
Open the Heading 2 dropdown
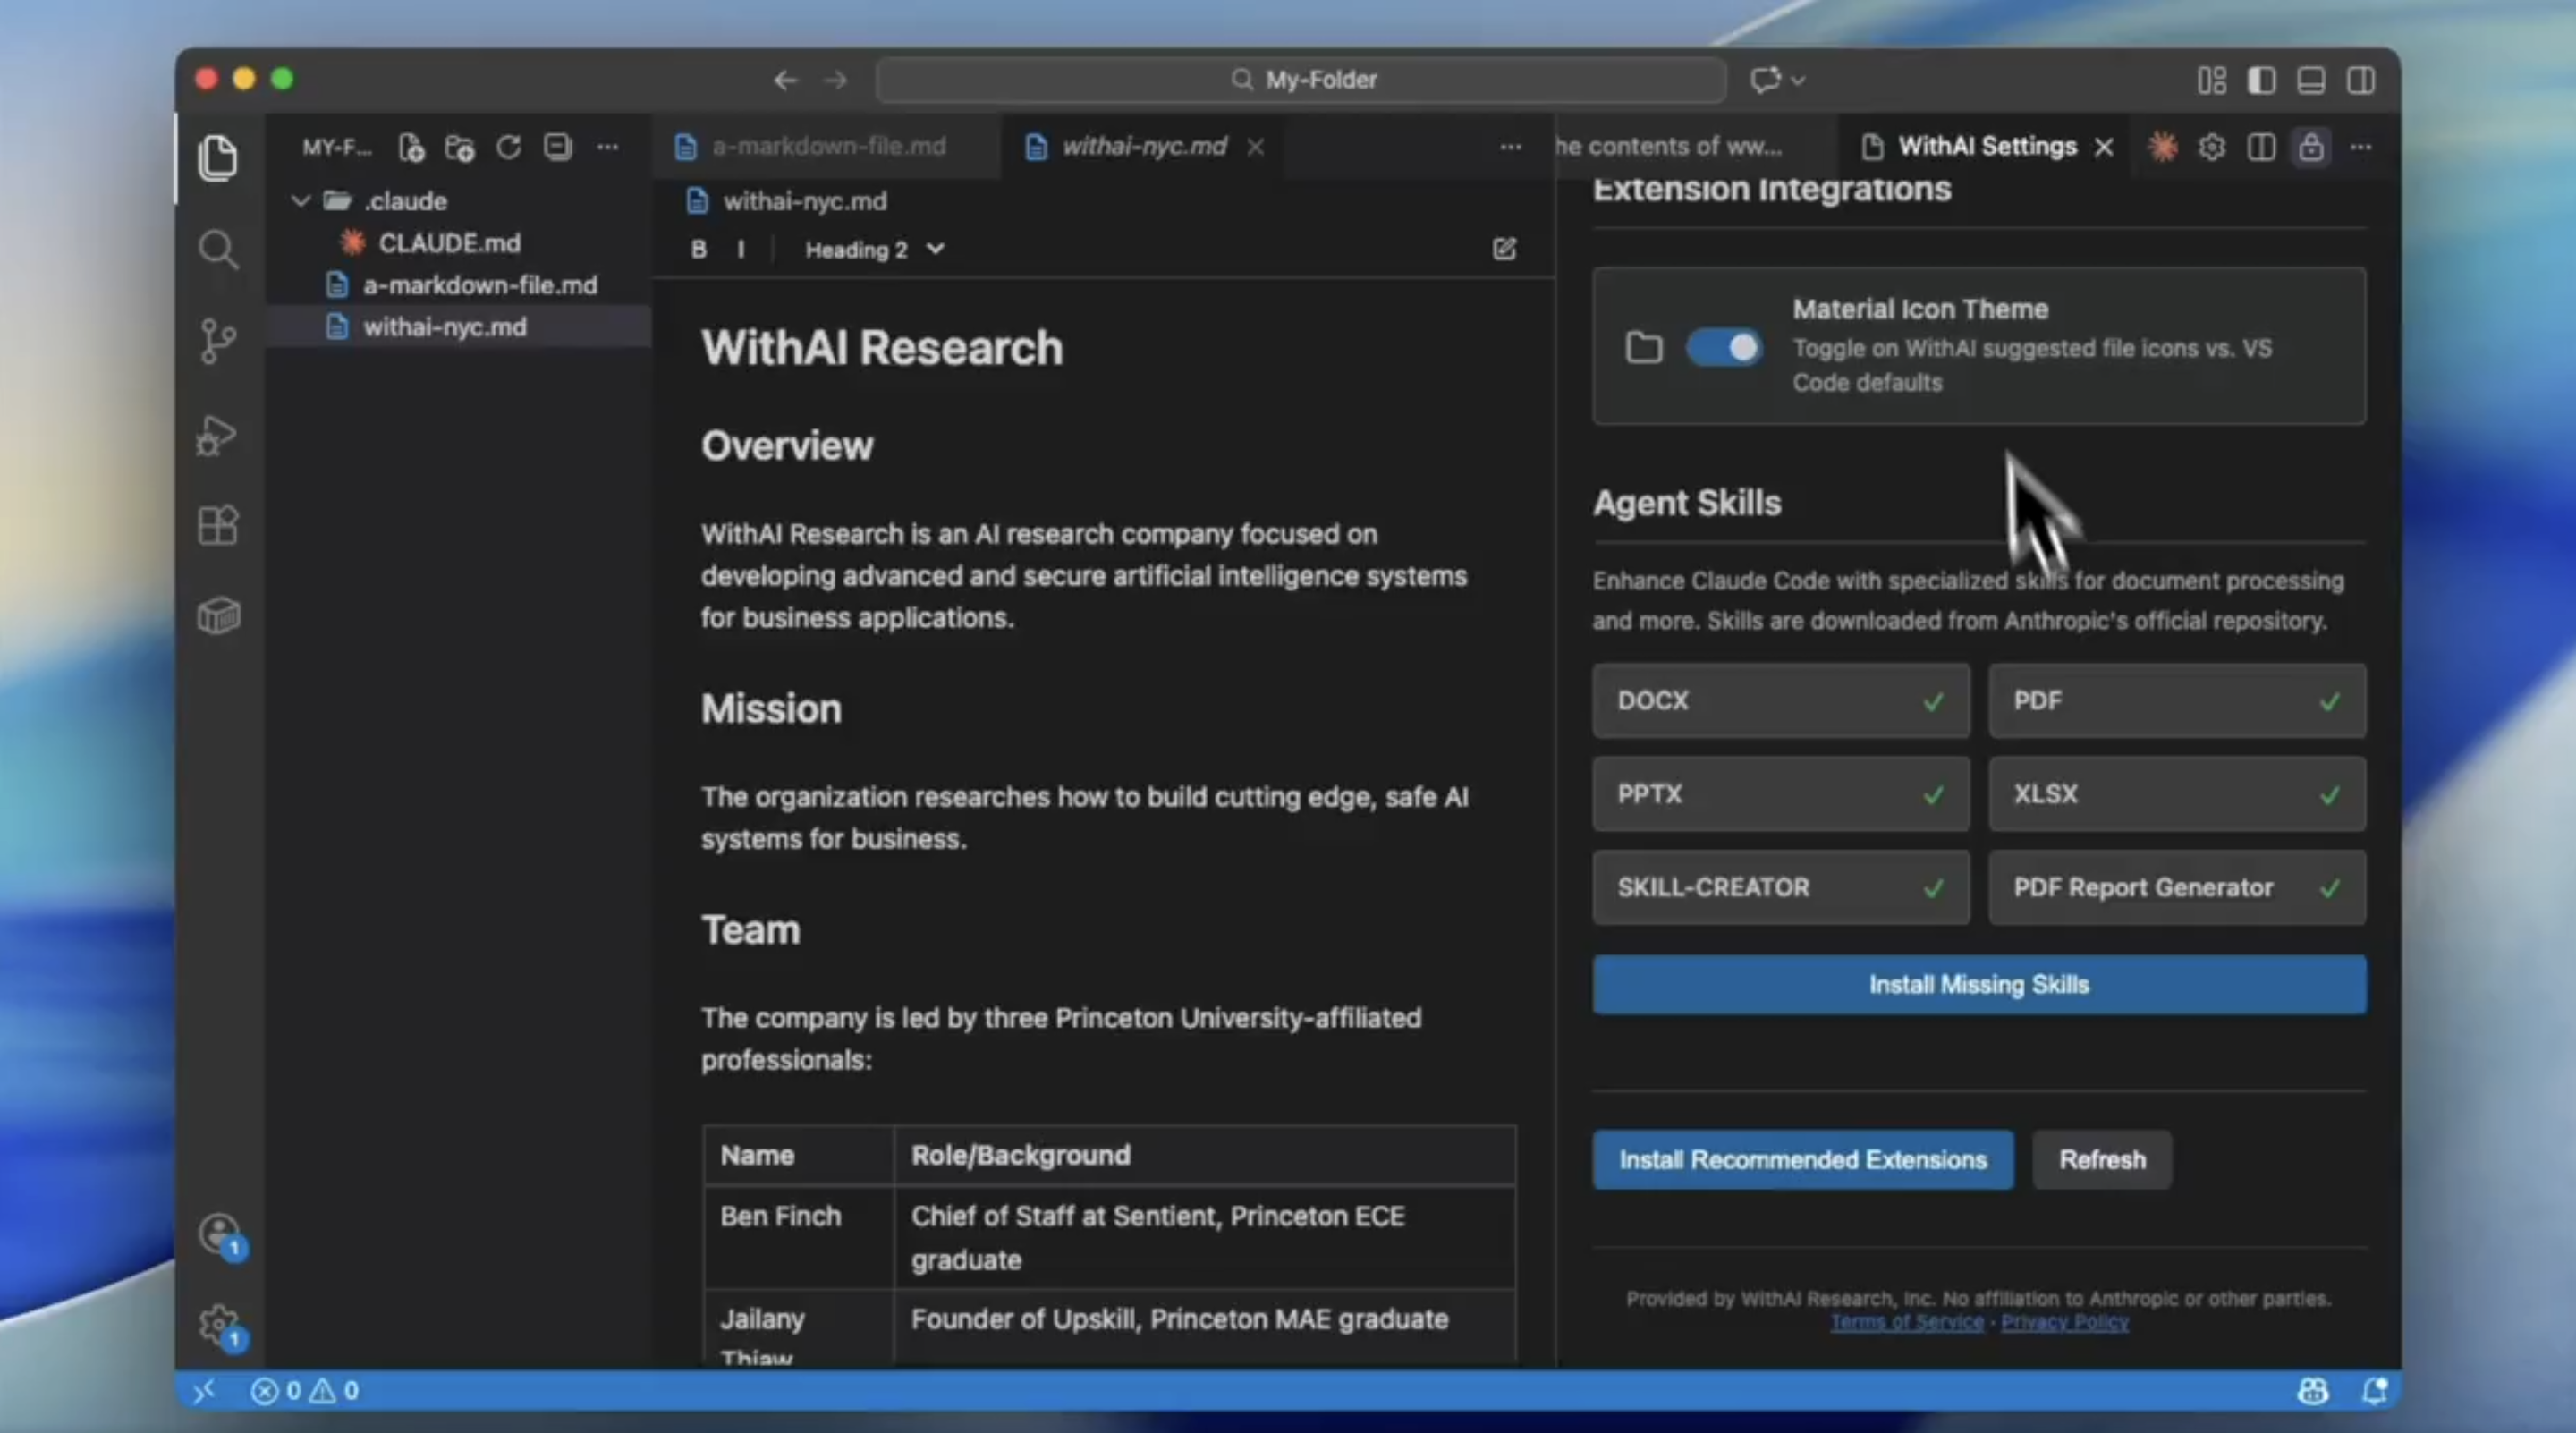[872, 249]
